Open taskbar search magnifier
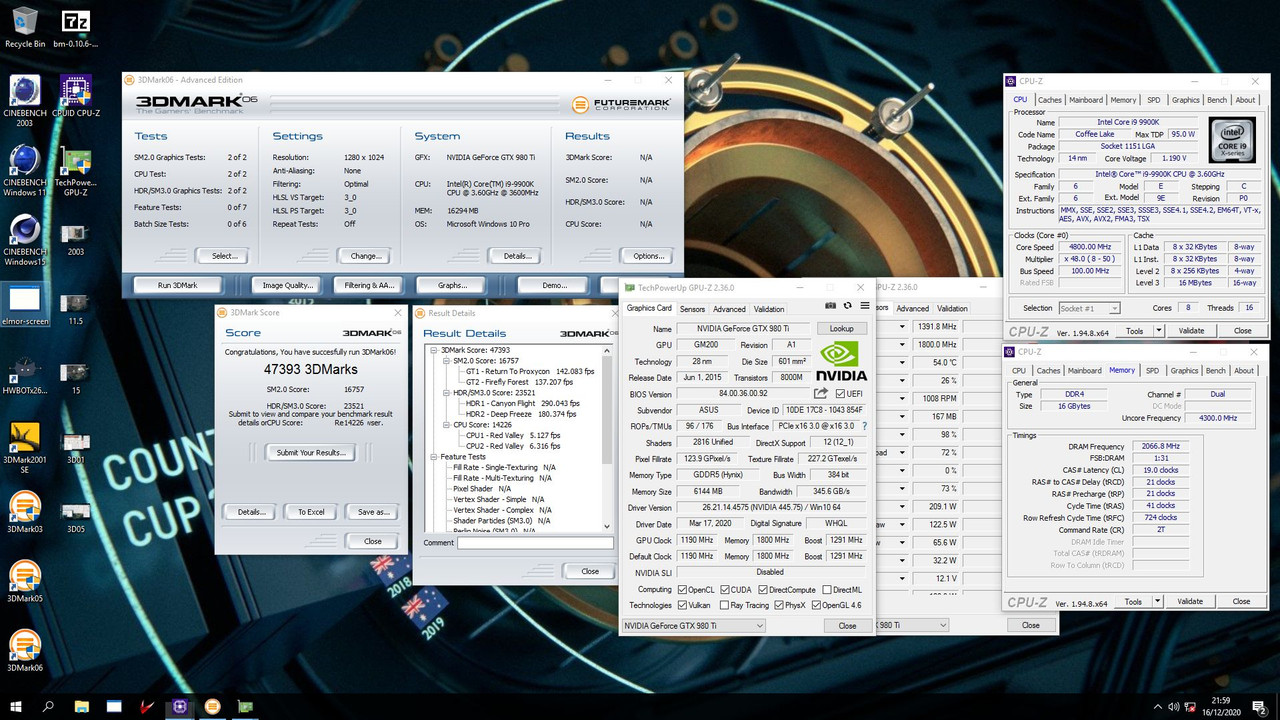This screenshot has height=720, width=1280. (x=49, y=706)
